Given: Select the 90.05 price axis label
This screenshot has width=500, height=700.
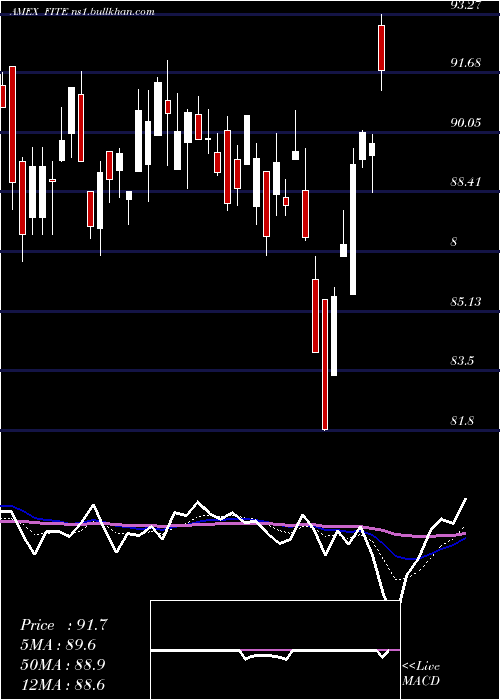Looking at the screenshot, I should click(x=466, y=123).
